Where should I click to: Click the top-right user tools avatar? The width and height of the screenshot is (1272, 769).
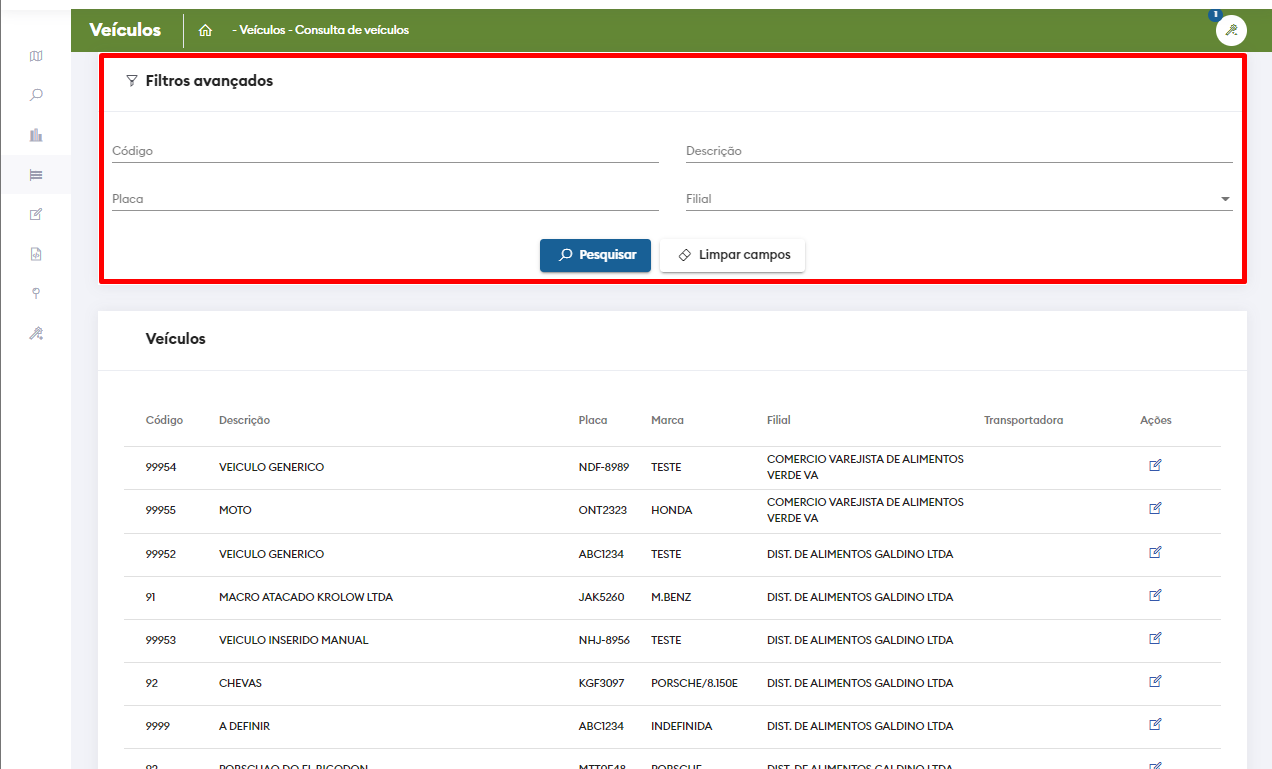coord(1231,30)
